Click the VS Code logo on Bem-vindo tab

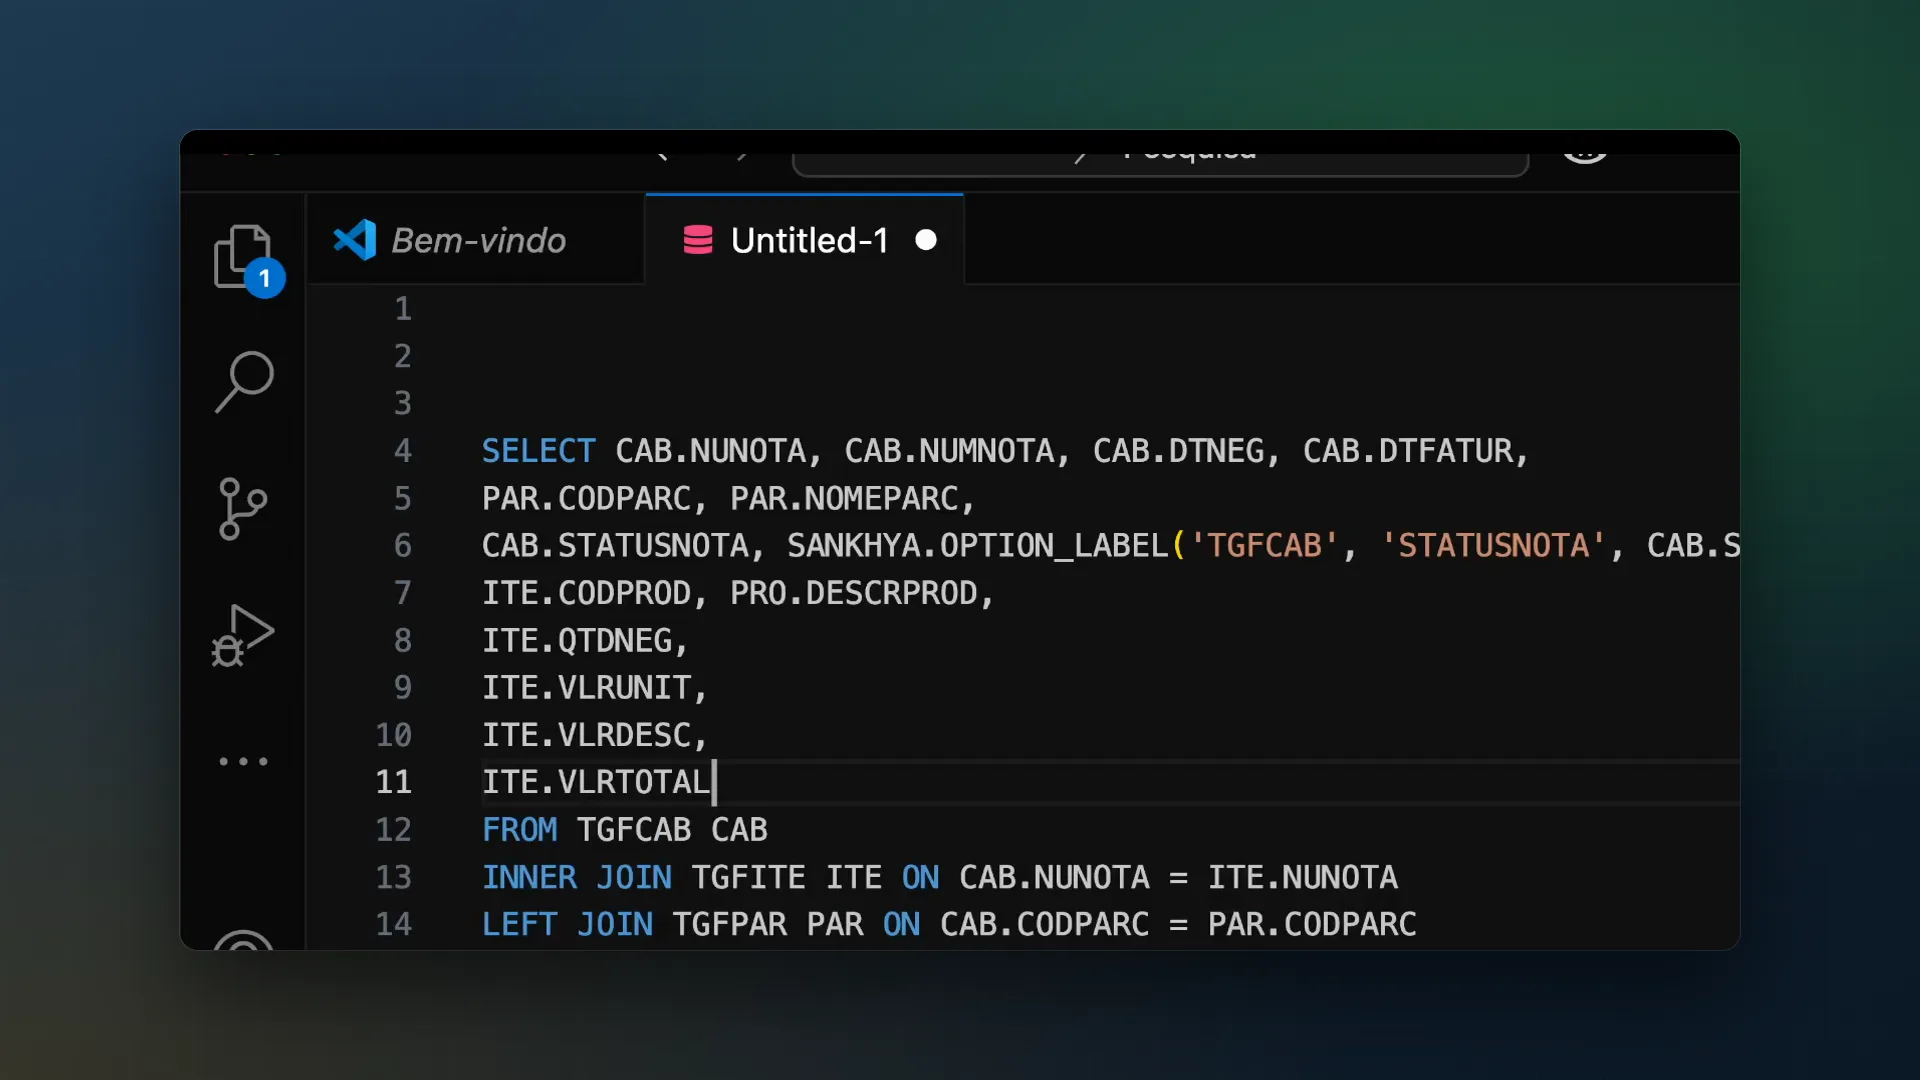pos(354,240)
